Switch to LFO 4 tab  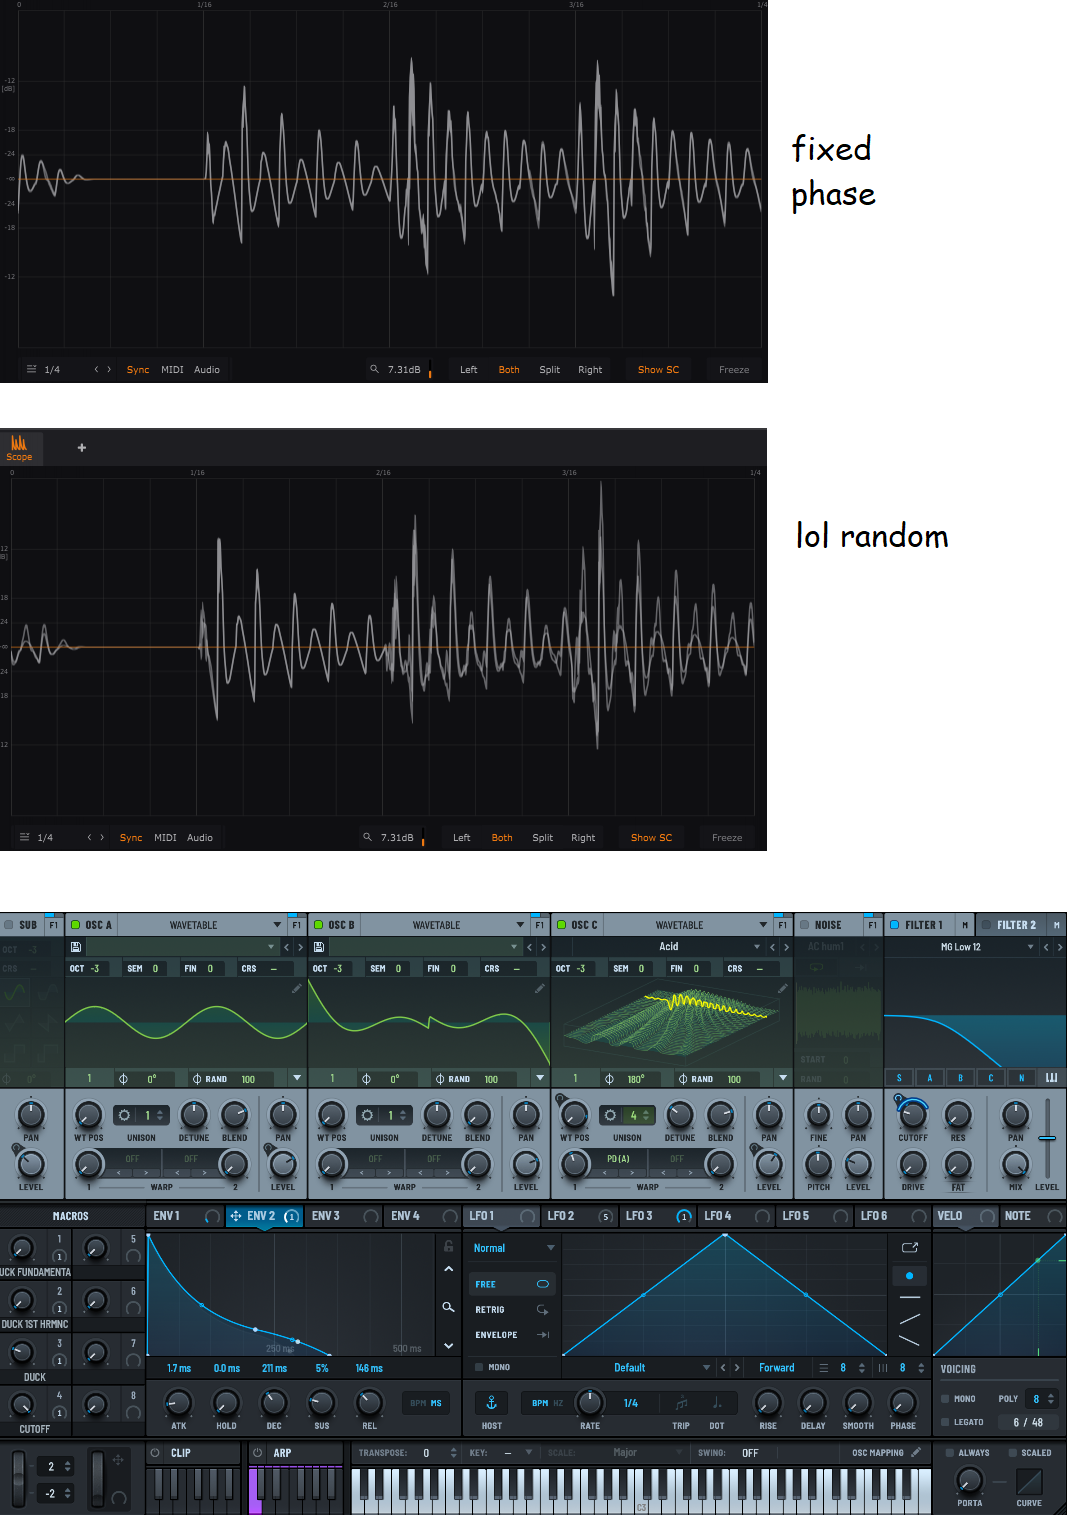tap(736, 1216)
